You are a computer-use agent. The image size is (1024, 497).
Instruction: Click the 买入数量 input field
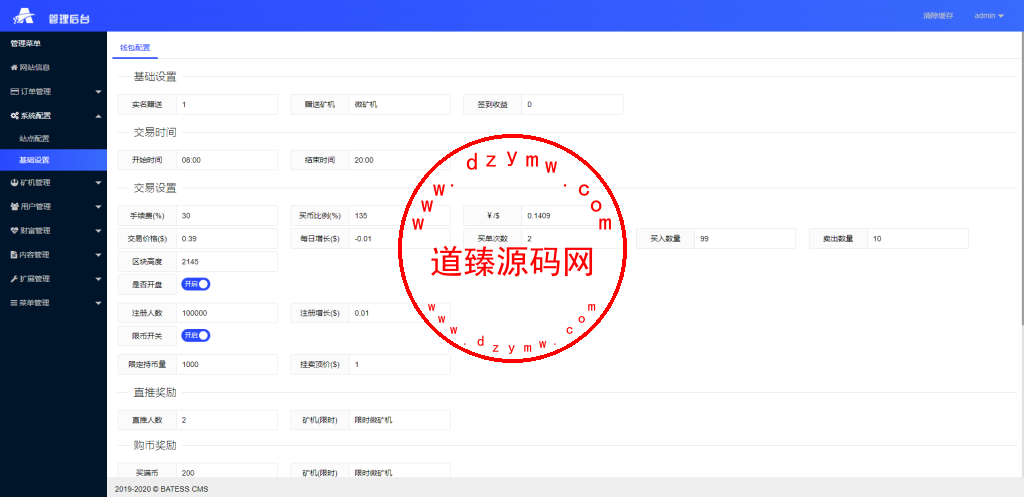tap(744, 238)
